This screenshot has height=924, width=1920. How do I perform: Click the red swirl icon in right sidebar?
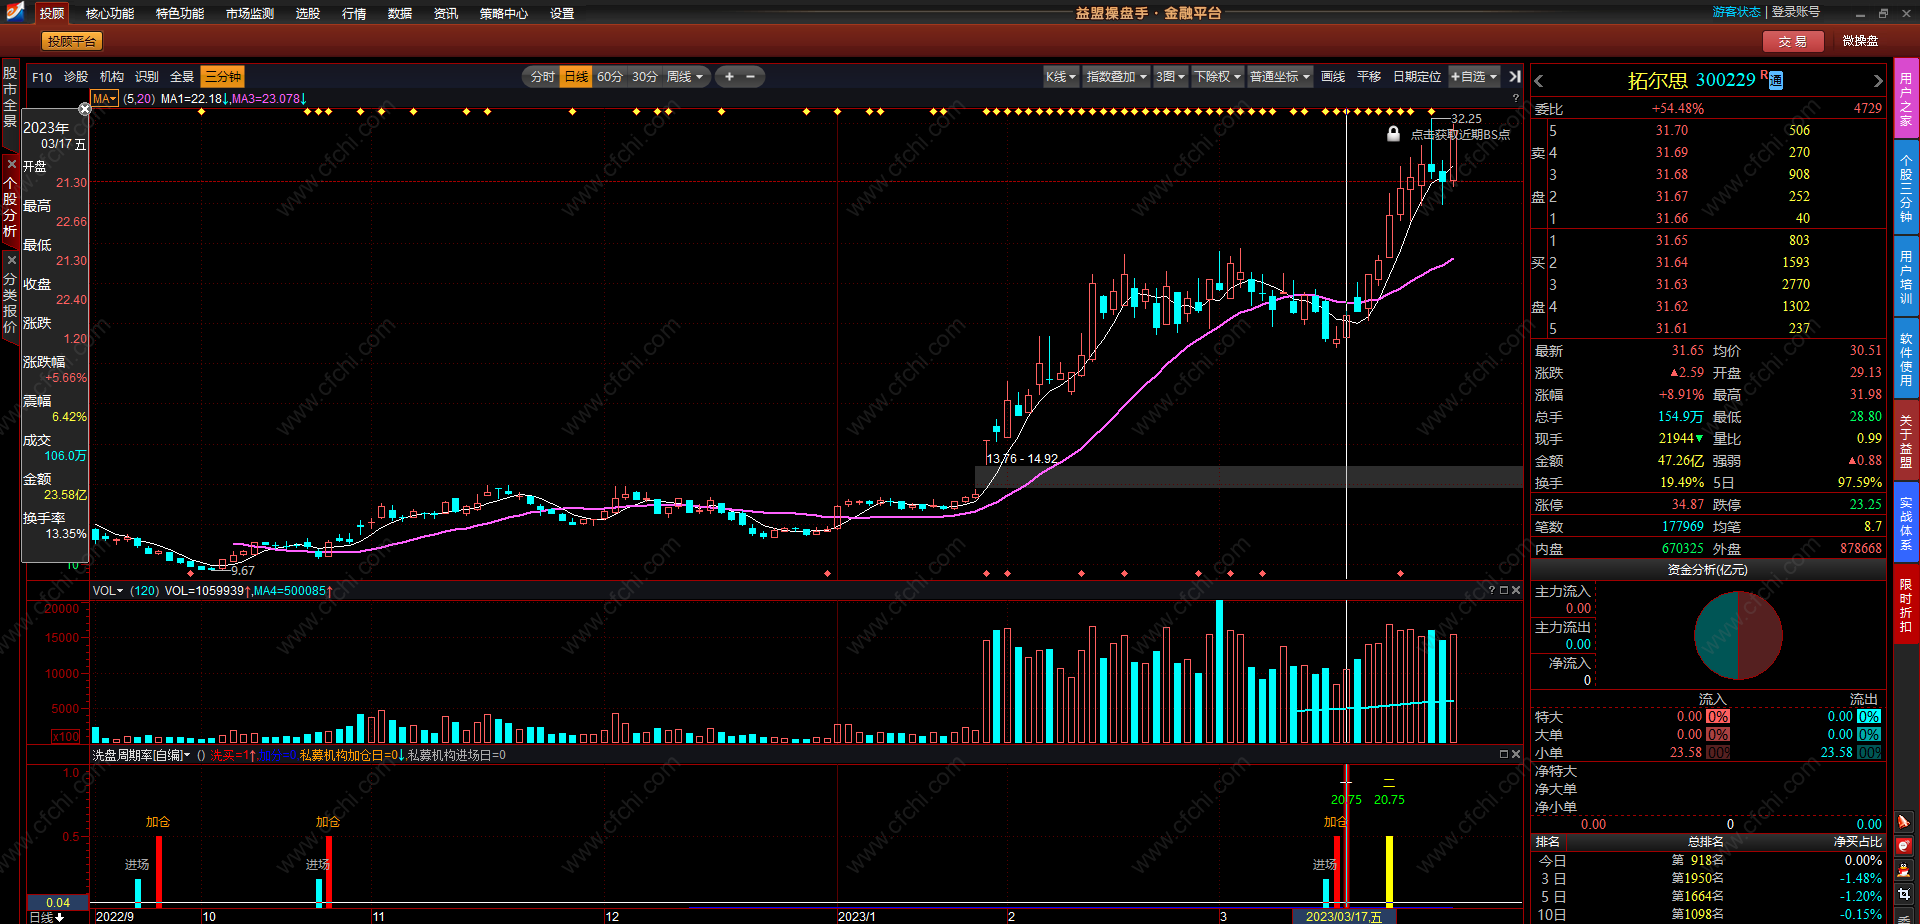1904,846
